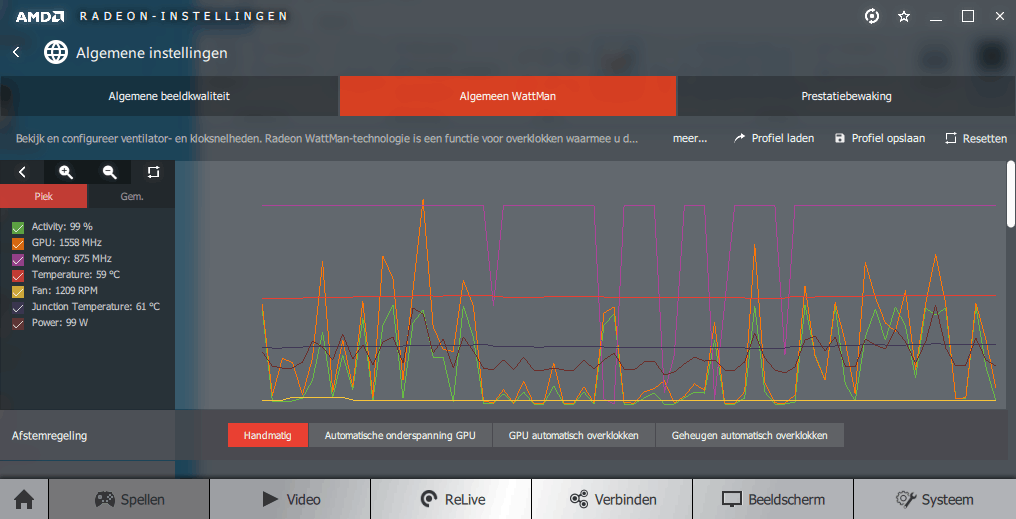Toggle the Activity graph checkbox
This screenshot has width=1016, height=519.
(18, 227)
